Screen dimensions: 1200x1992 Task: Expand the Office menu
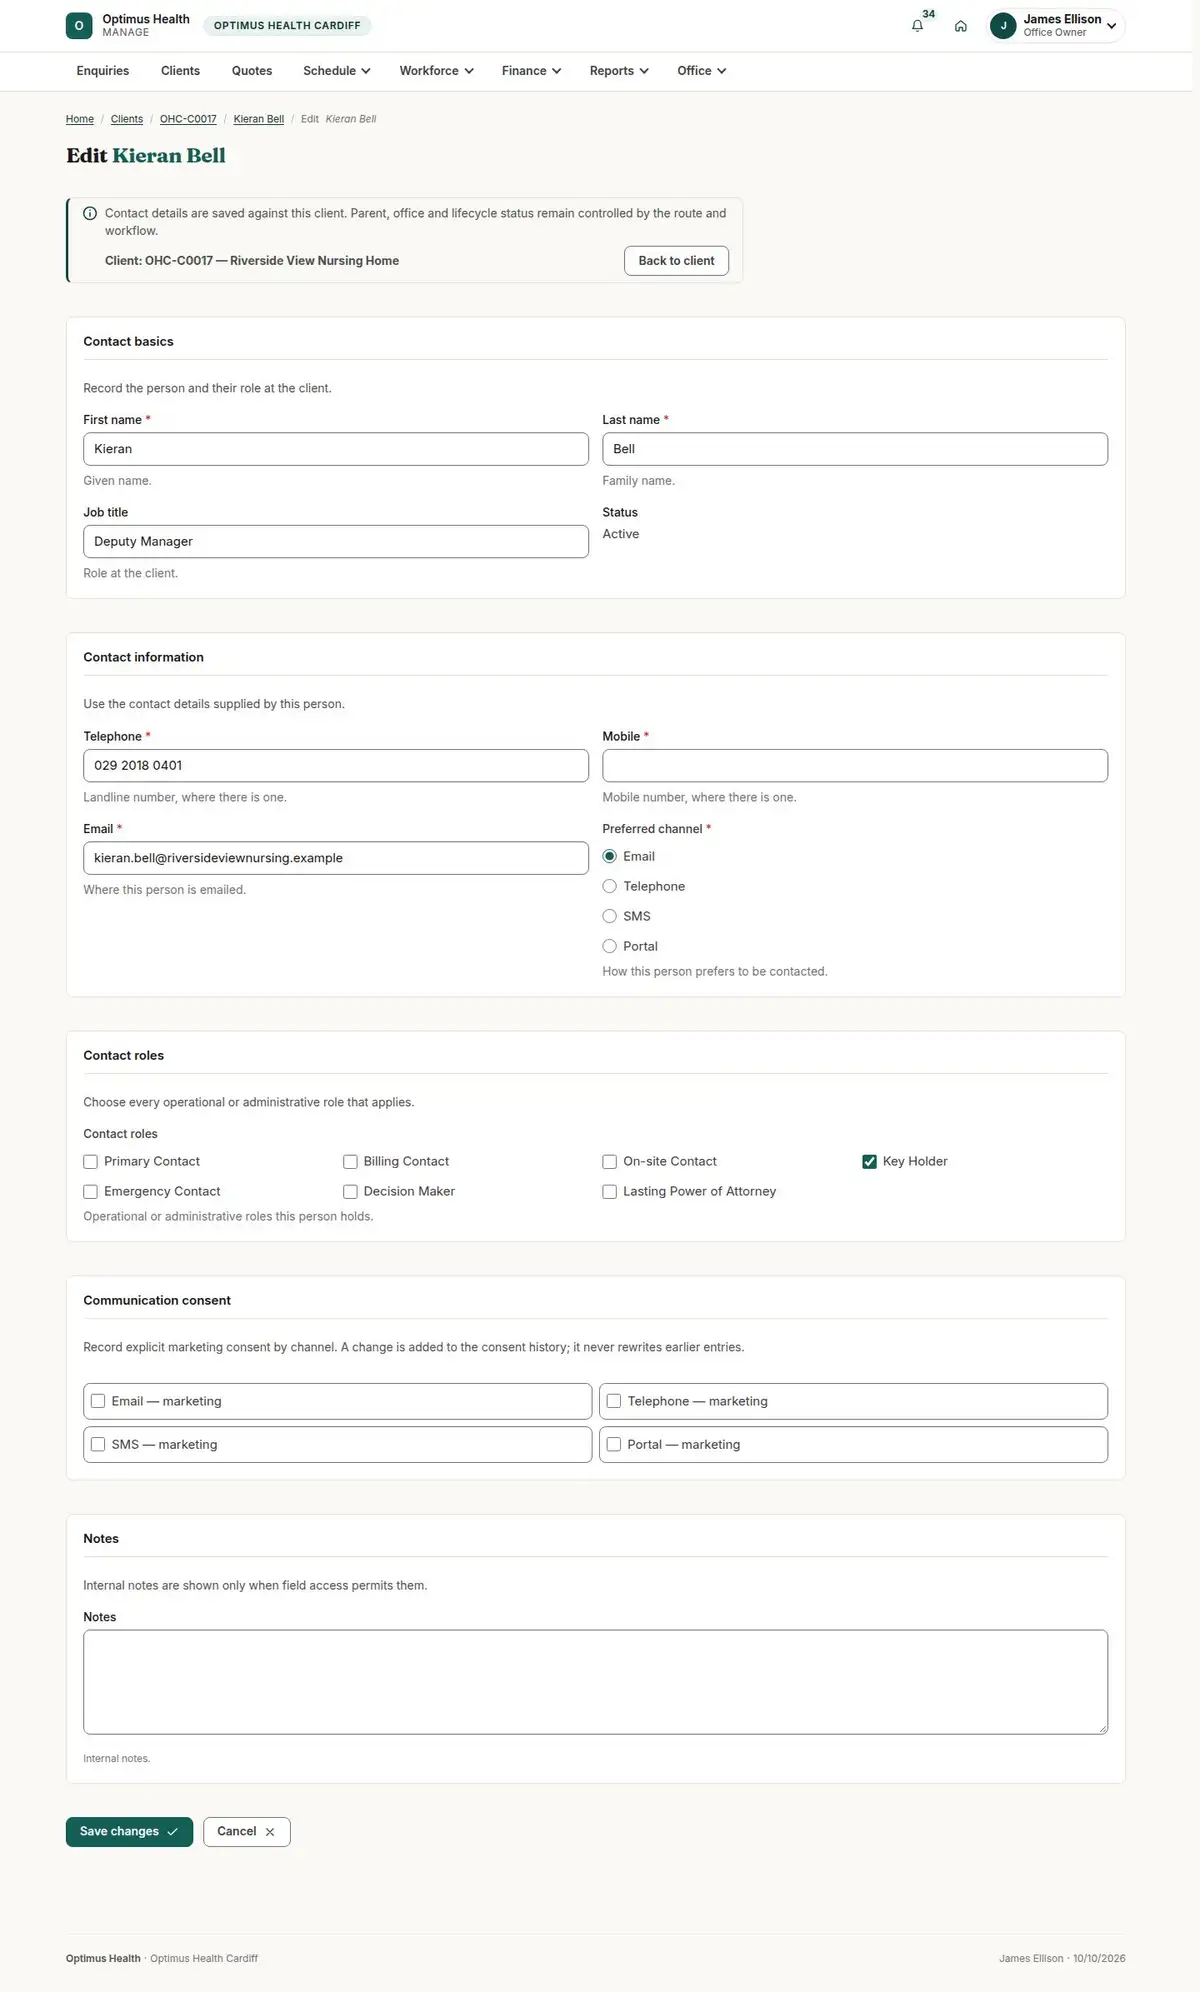[701, 71]
